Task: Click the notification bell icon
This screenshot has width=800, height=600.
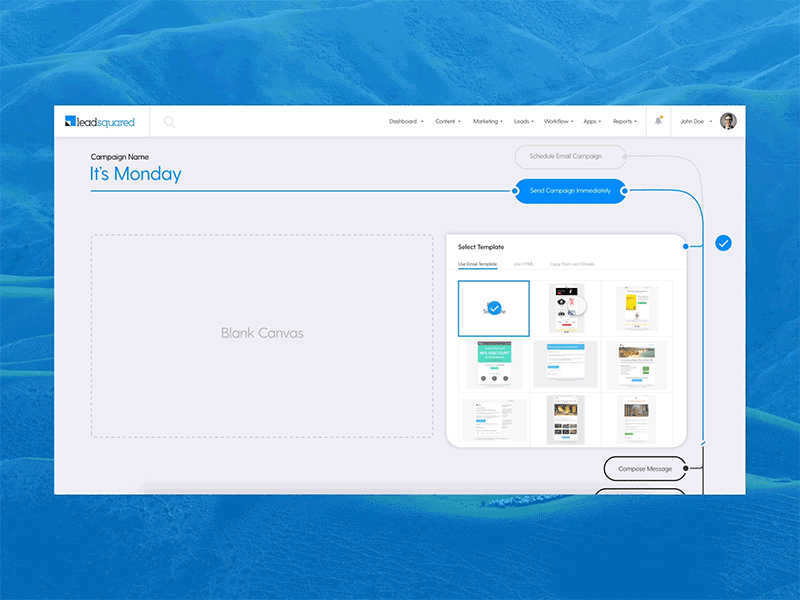Action: pyautogui.click(x=659, y=120)
